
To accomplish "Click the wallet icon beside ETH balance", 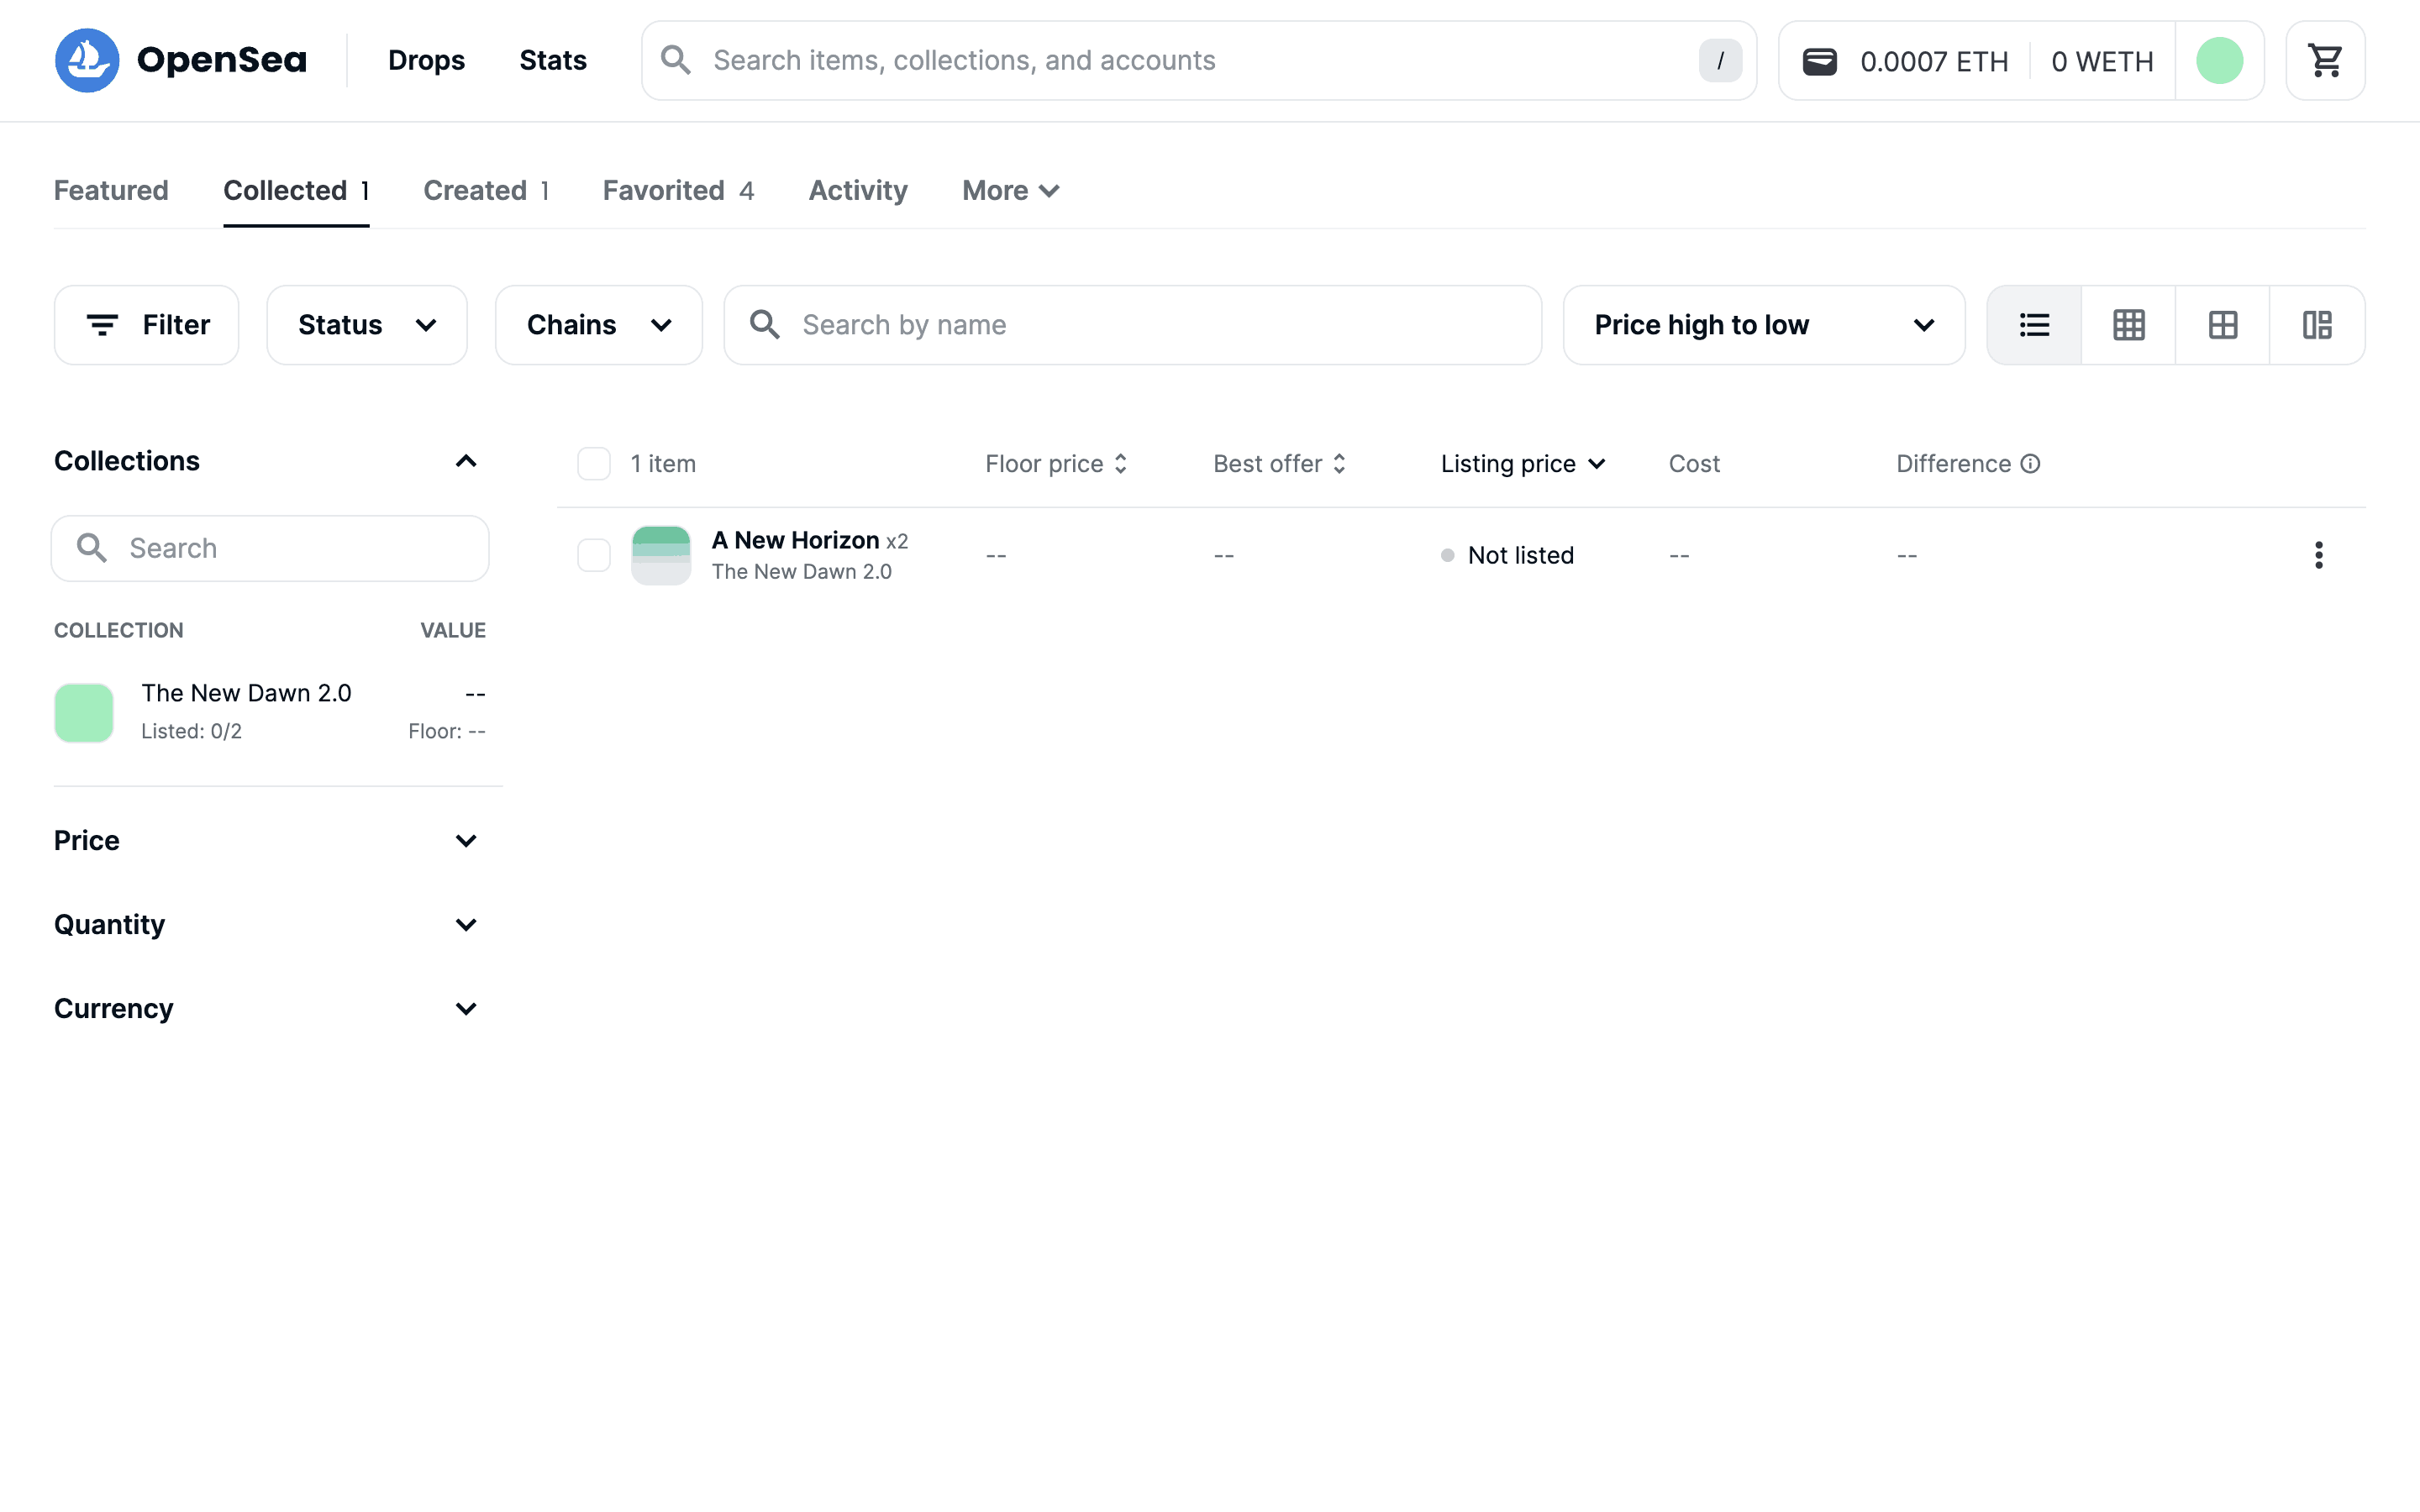I will coord(1819,61).
